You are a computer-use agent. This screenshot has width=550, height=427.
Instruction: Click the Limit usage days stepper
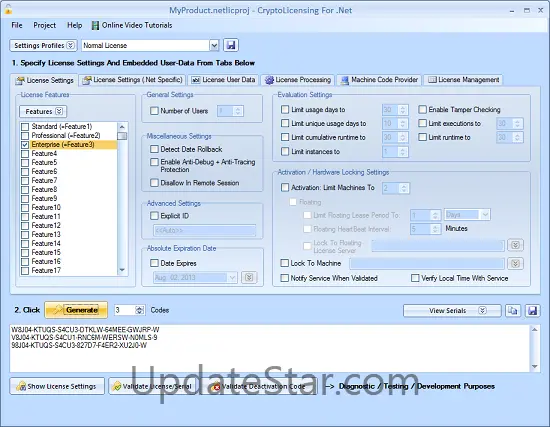(403, 110)
